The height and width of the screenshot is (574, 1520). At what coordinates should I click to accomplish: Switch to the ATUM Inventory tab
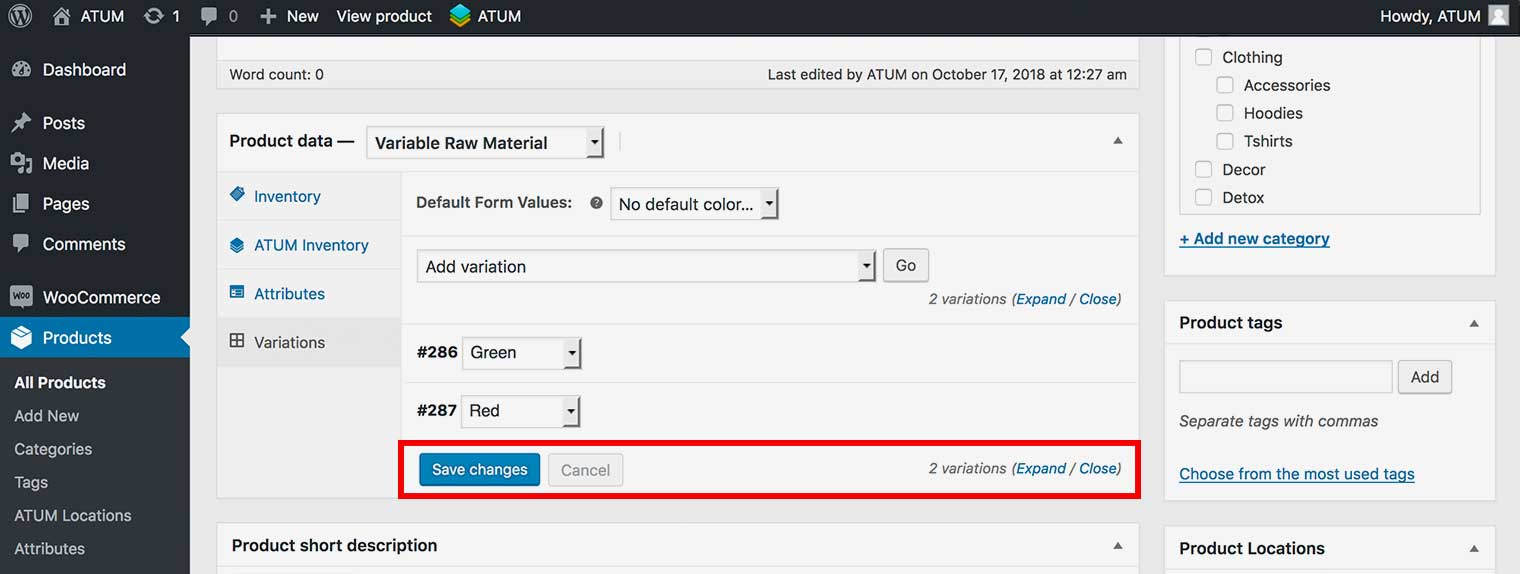(310, 245)
